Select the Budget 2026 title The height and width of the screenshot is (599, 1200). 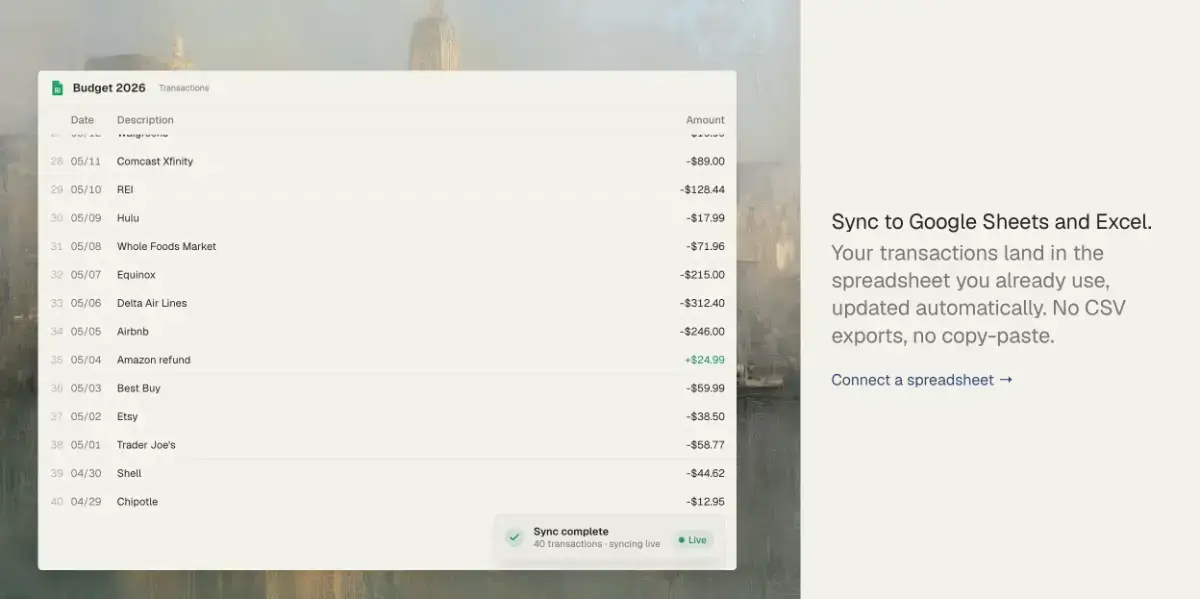[x=109, y=88]
